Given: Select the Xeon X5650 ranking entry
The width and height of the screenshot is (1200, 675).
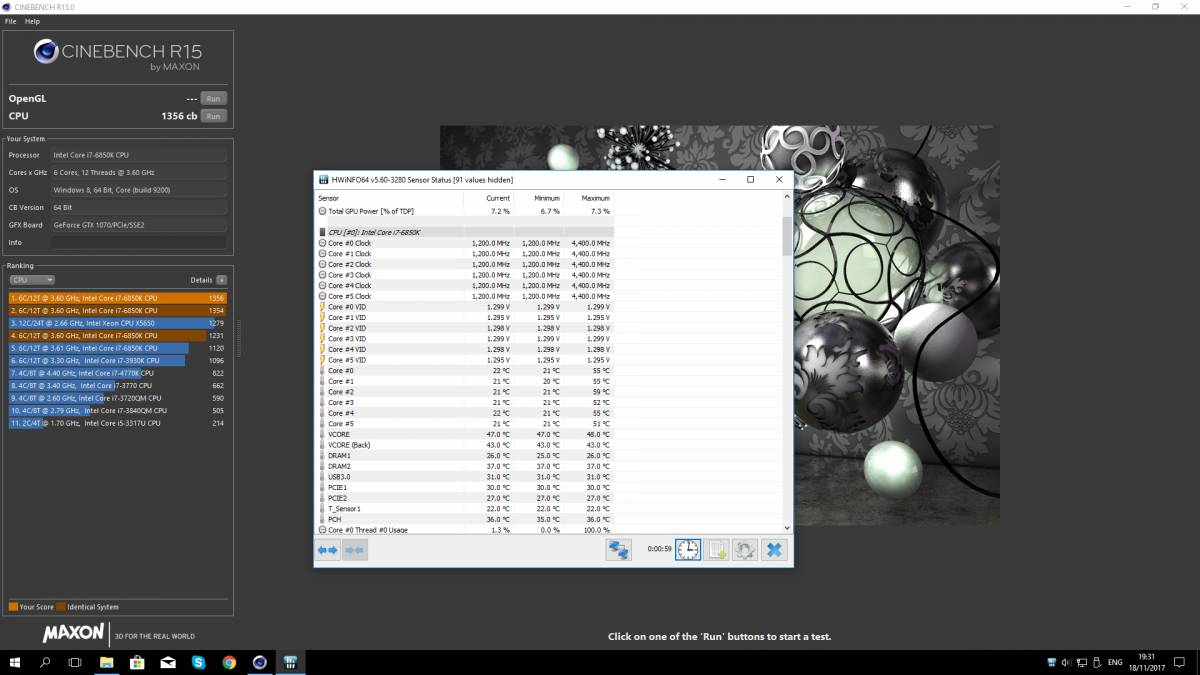Looking at the screenshot, I should click(118, 323).
